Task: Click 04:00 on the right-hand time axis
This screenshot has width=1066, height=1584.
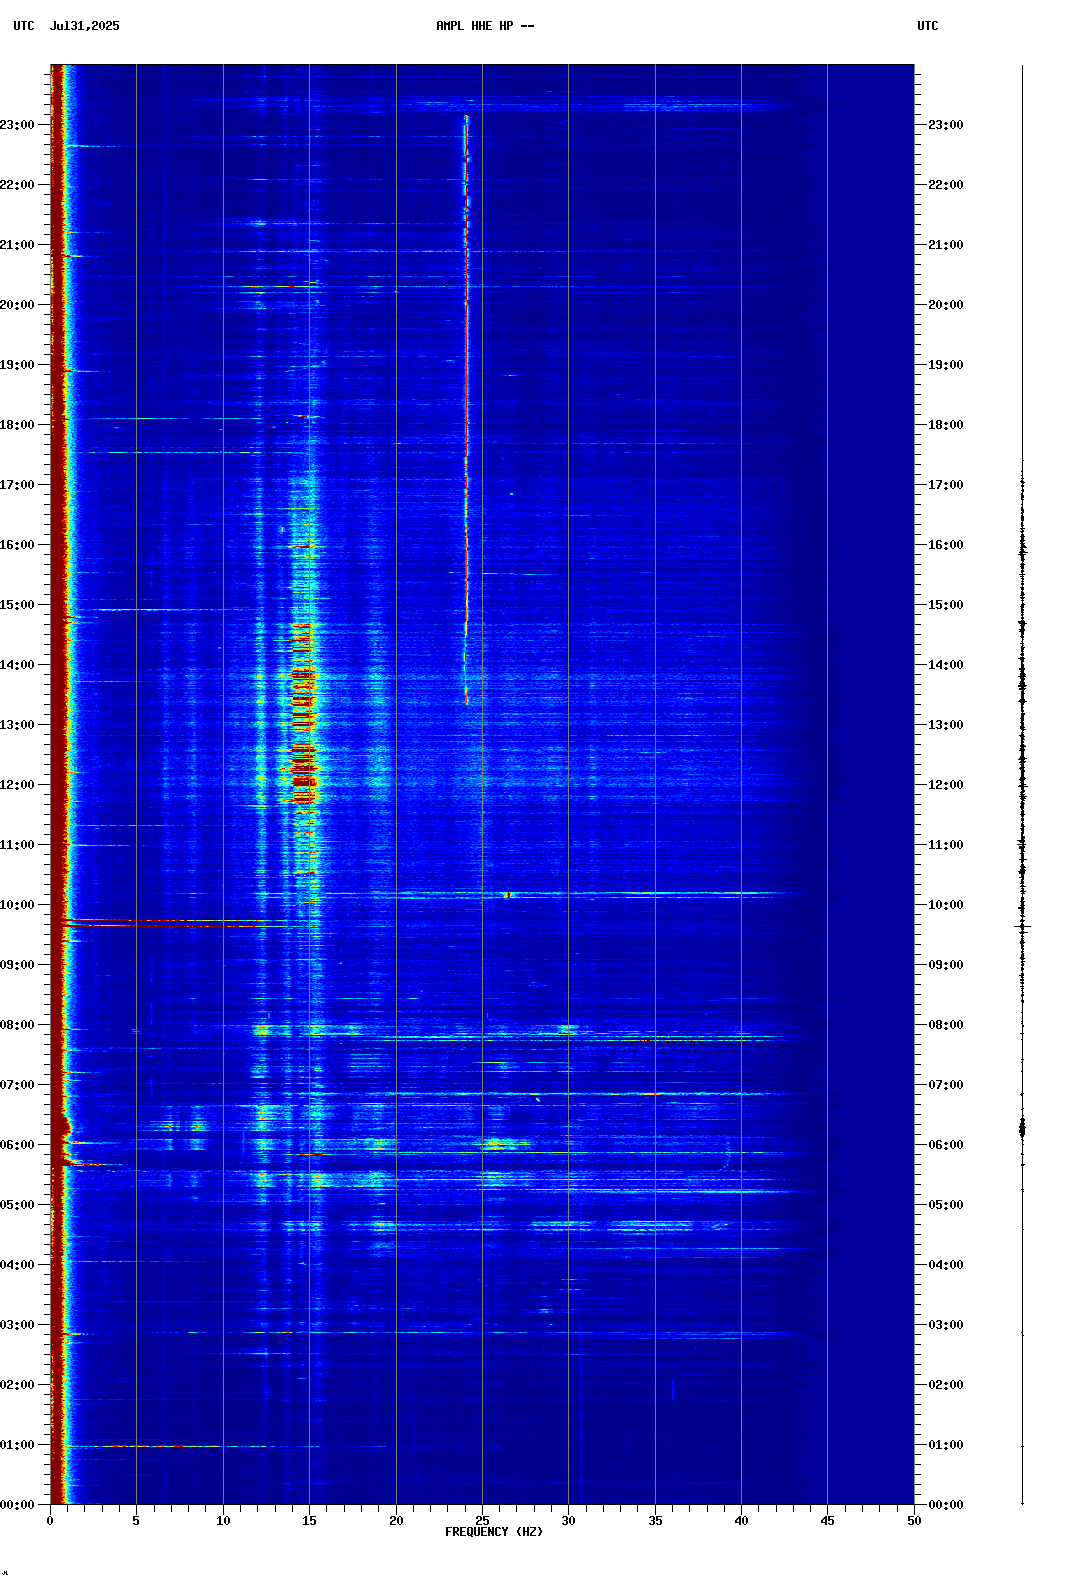Action: pos(946,1265)
